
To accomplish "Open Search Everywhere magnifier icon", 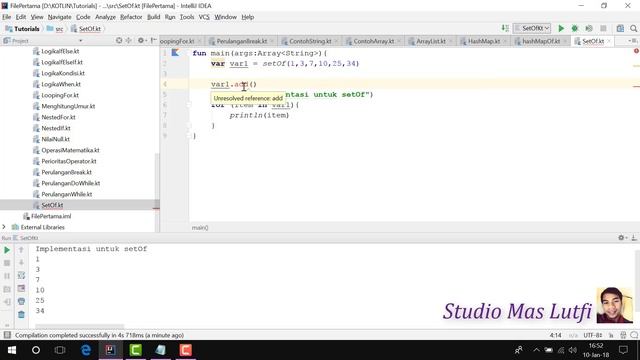I will [633, 28].
